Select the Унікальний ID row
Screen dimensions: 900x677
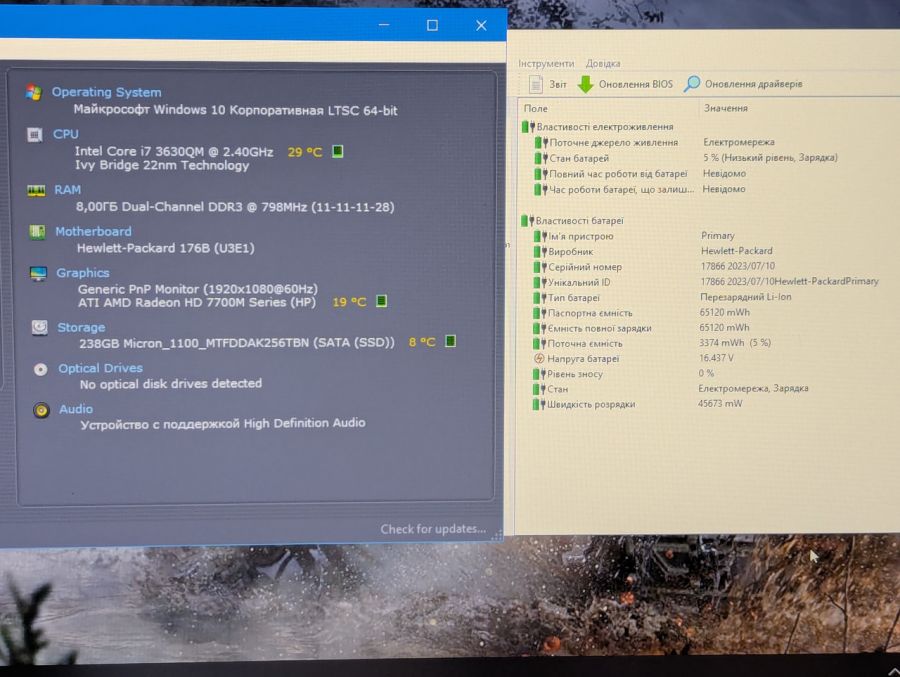706,282
